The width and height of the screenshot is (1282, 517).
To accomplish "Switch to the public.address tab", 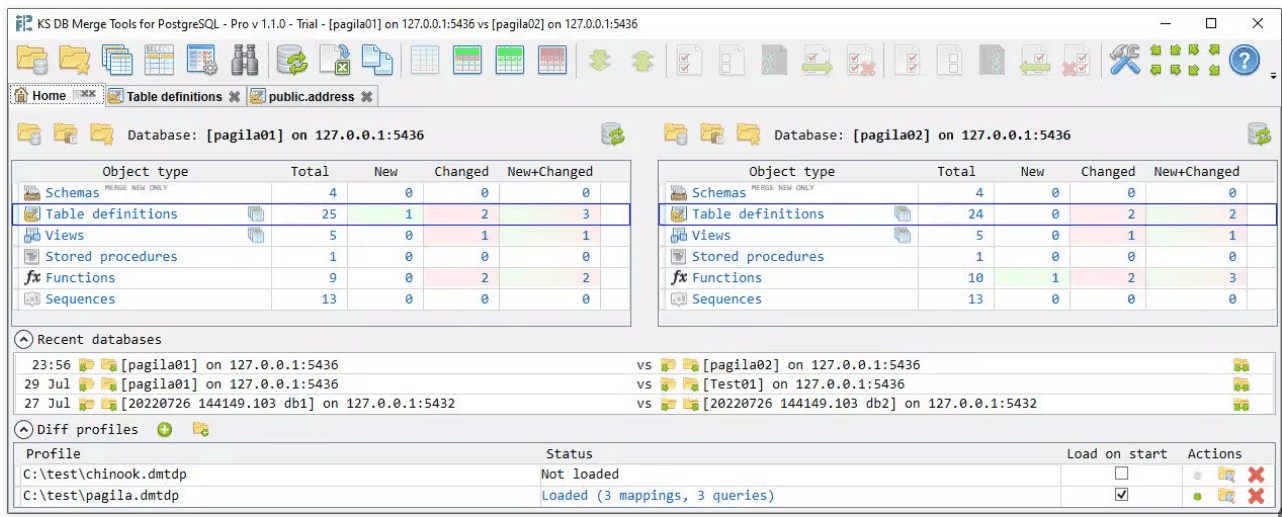I will pyautogui.click(x=311, y=96).
